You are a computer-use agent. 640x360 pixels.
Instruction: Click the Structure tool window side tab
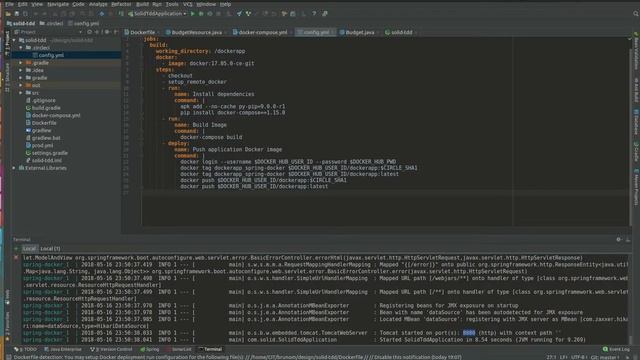pos(7,78)
